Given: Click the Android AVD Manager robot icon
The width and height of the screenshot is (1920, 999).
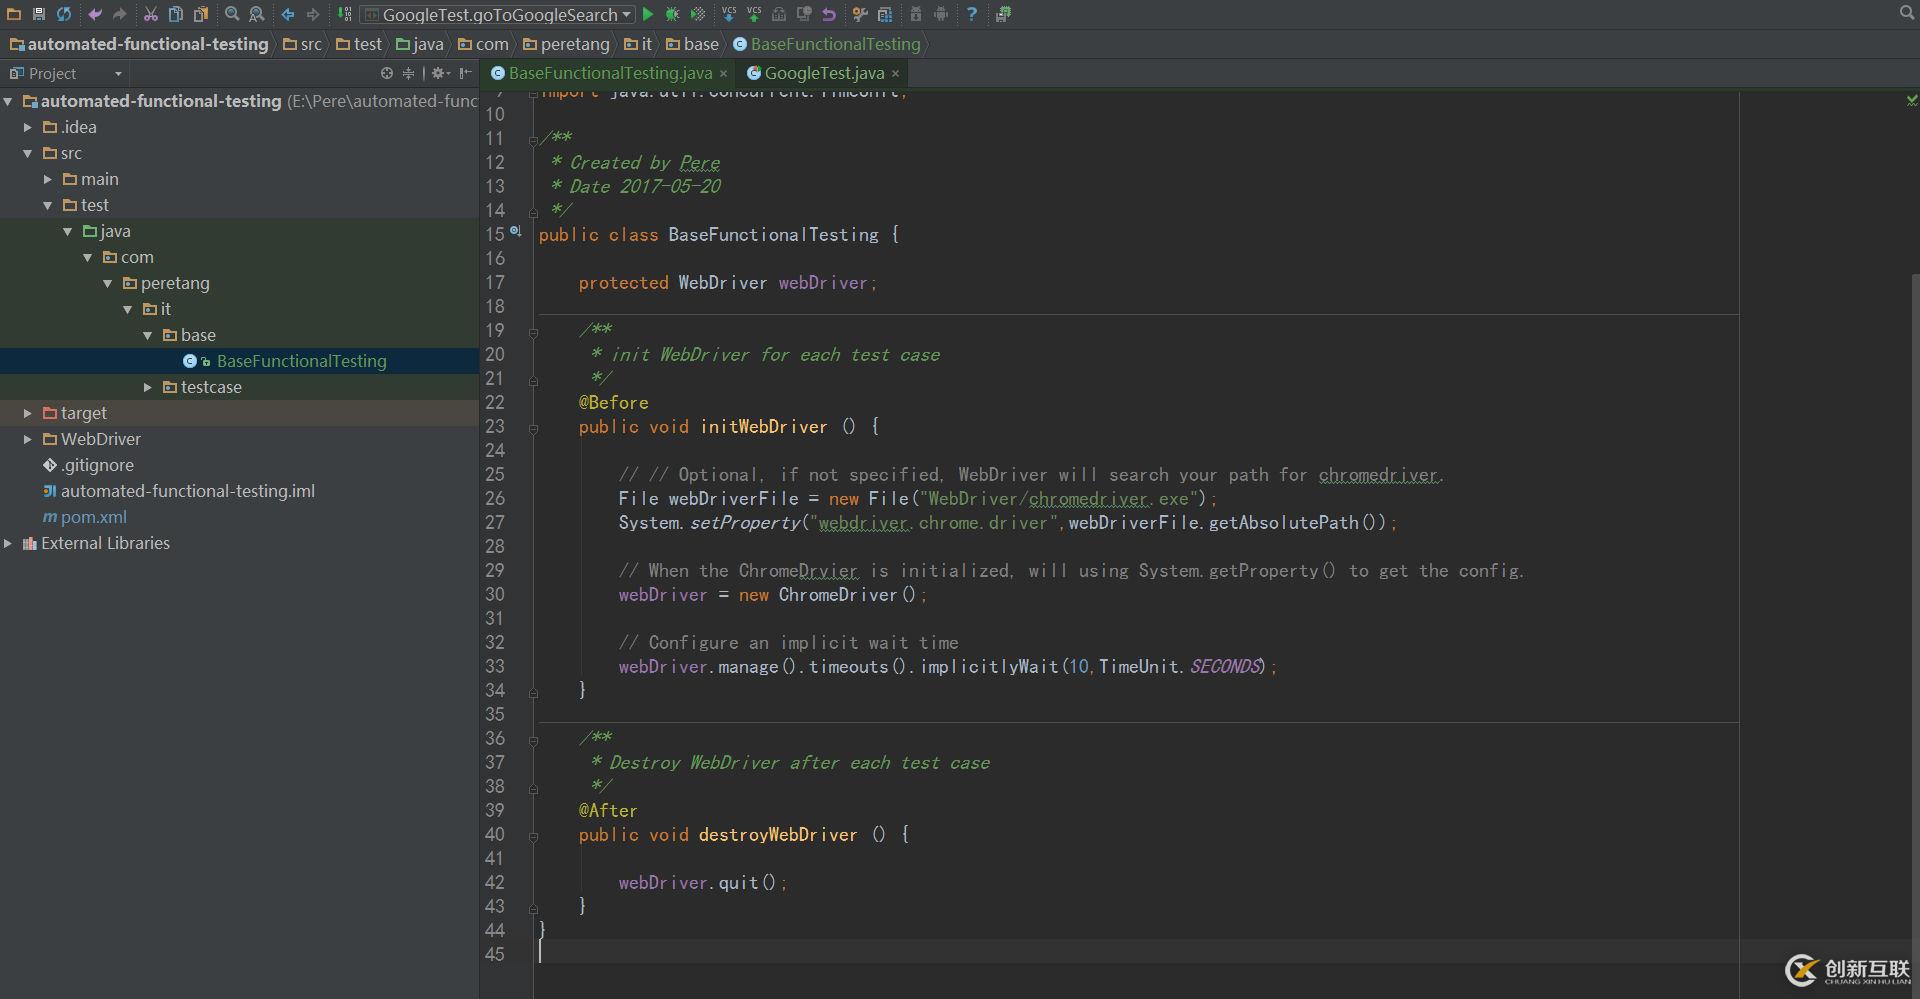Looking at the screenshot, I should (x=941, y=14).
